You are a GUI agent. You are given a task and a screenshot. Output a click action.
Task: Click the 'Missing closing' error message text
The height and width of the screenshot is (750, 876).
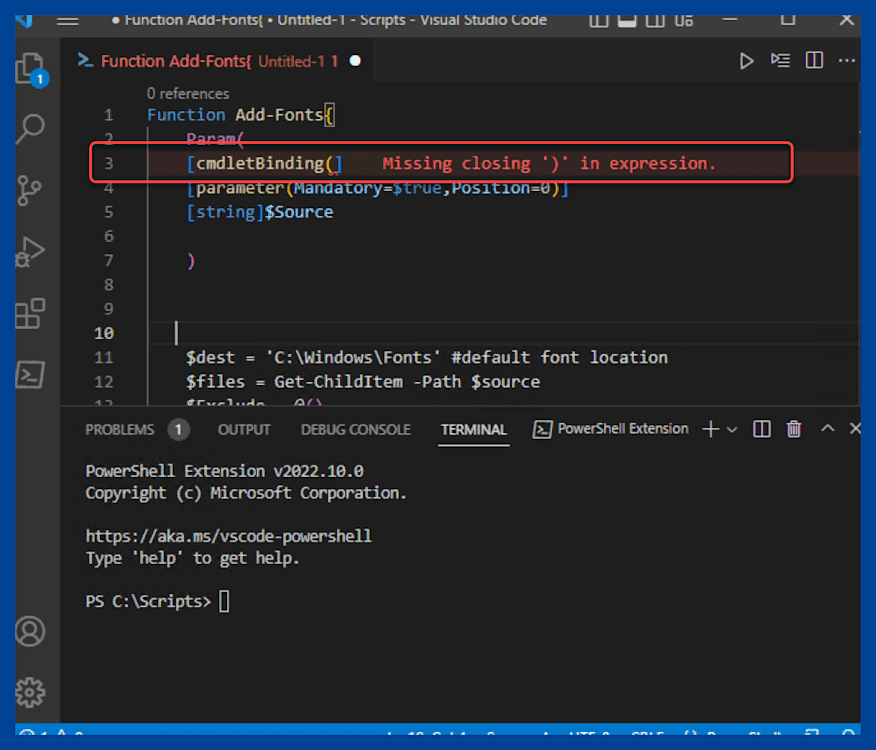point(549,163)
